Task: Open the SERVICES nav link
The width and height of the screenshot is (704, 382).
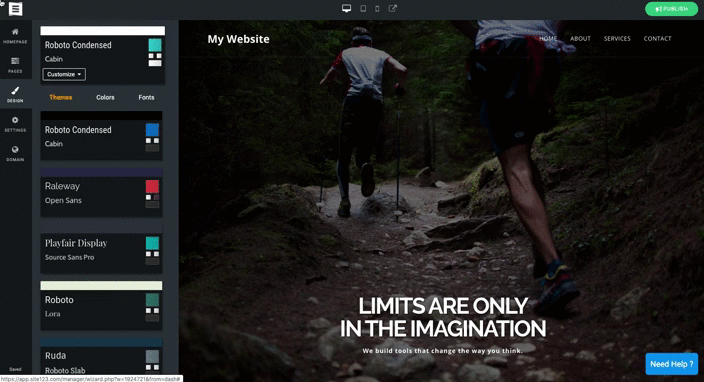Action: 617,39
